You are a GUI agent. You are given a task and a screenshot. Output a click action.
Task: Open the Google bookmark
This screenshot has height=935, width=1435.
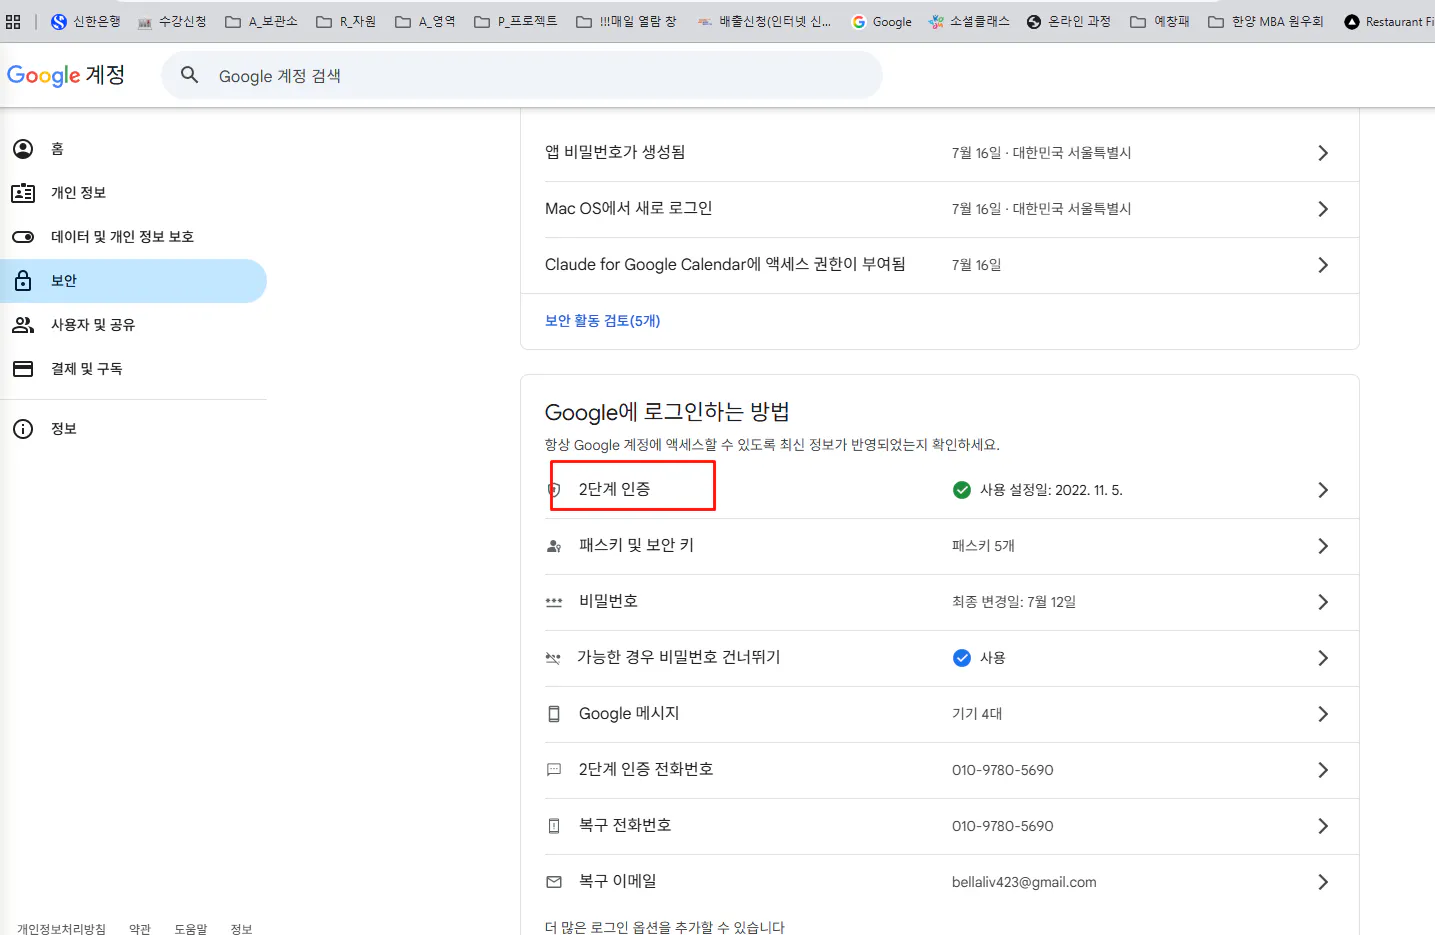point(882,21)
